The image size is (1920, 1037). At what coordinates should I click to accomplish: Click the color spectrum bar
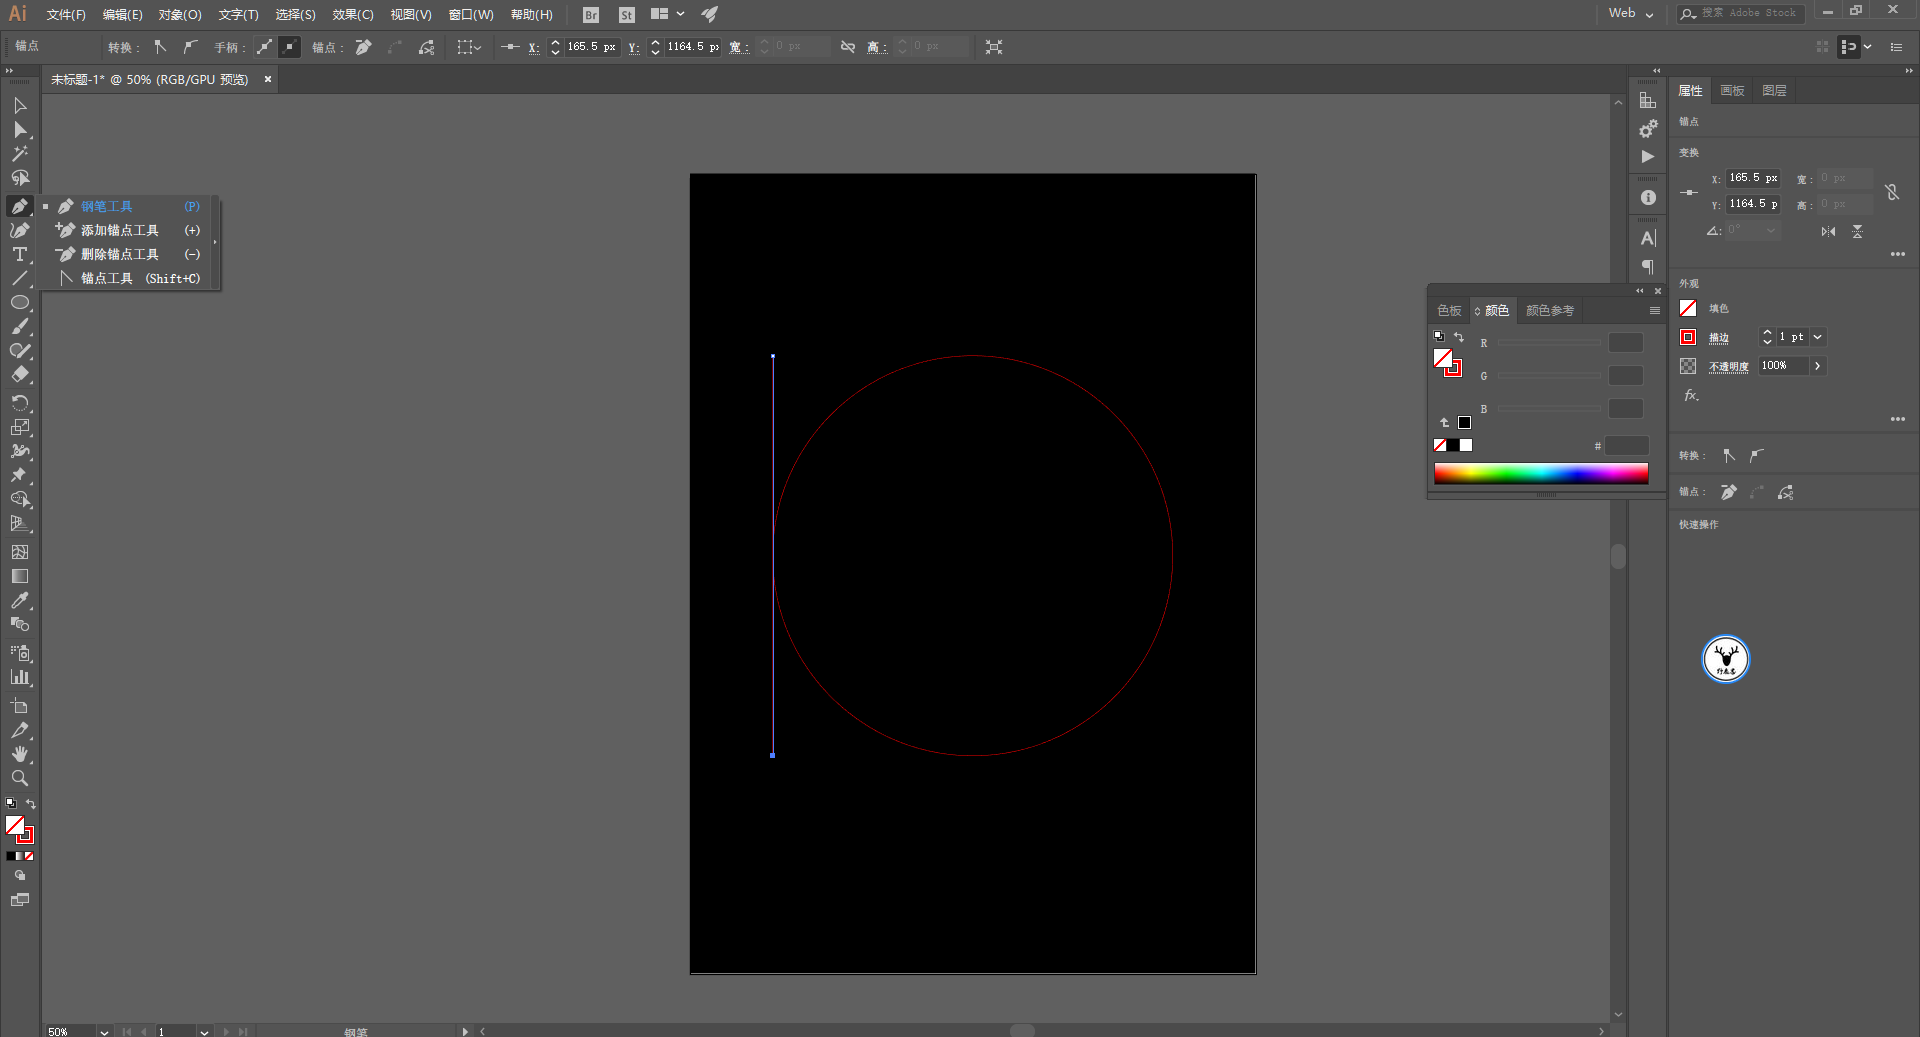(x=1540, y=474)
